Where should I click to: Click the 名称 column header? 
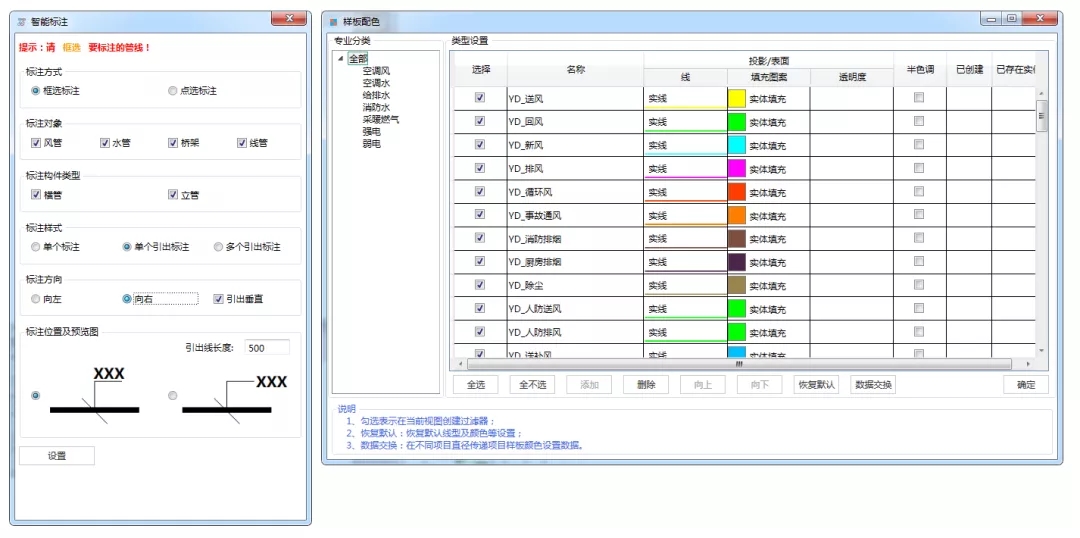point(575,70)
